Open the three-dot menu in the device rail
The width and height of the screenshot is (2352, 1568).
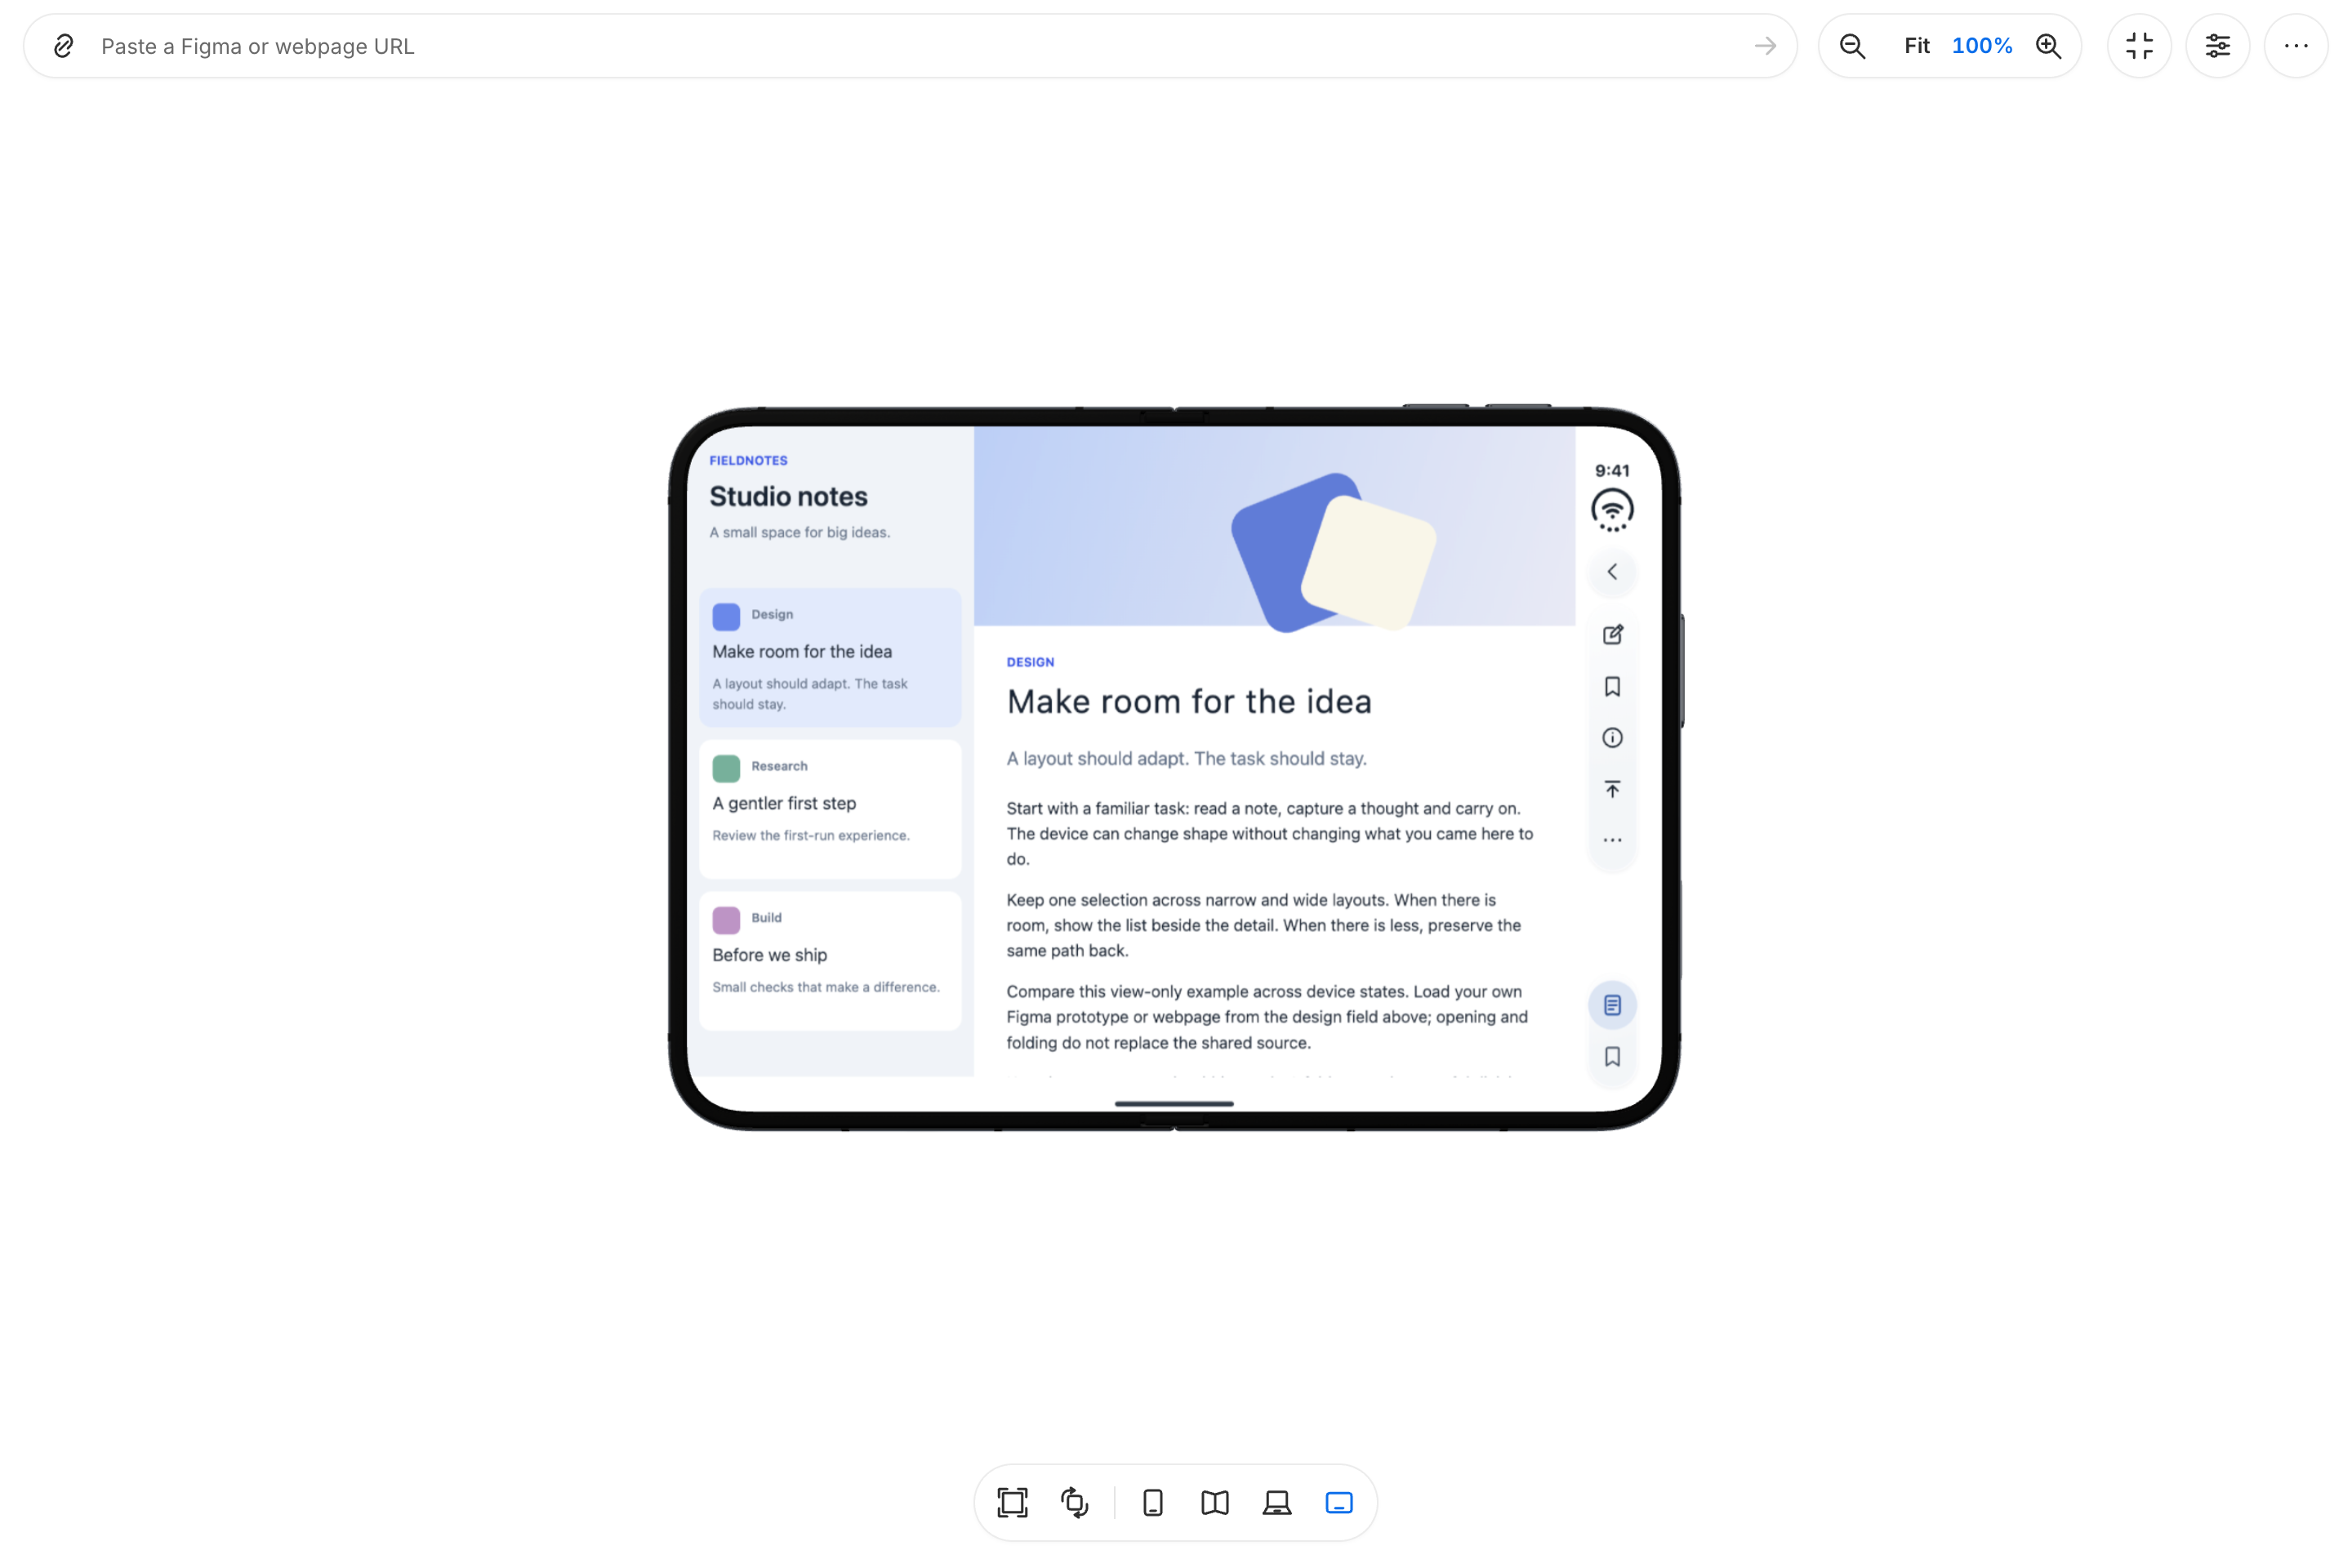pyautogui.click(x=1612, y=840)
